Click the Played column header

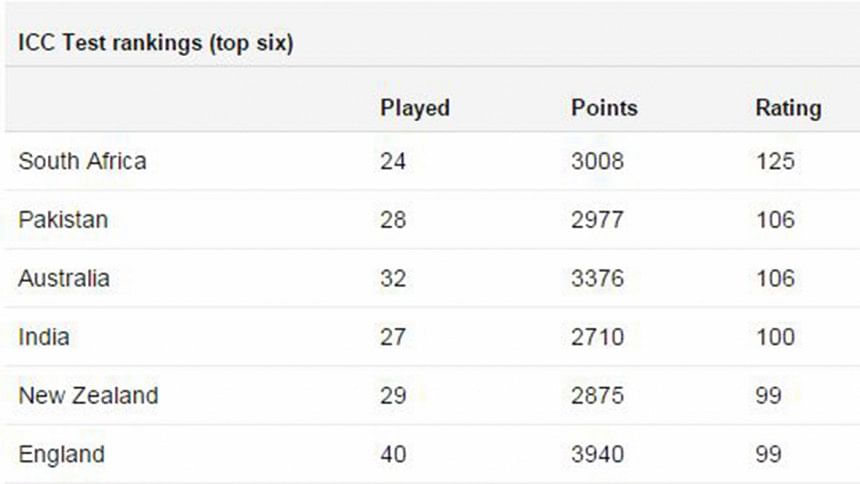tap(415, 108)
